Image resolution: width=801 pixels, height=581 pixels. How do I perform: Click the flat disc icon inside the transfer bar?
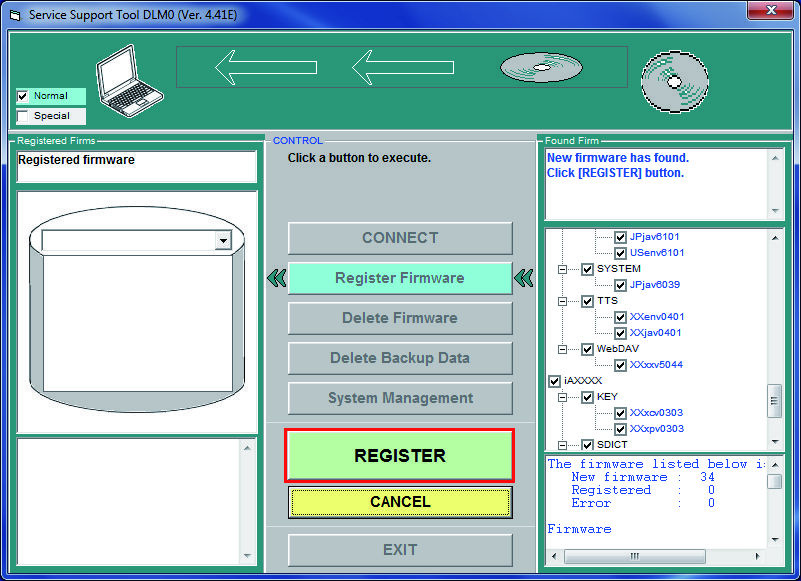pyautogui.click(x=541, y=67)
